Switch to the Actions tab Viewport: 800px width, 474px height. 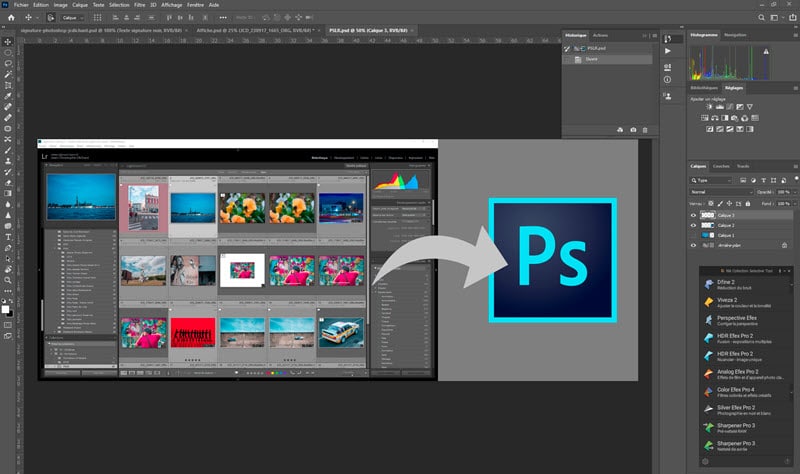click(x=600, y=35)
